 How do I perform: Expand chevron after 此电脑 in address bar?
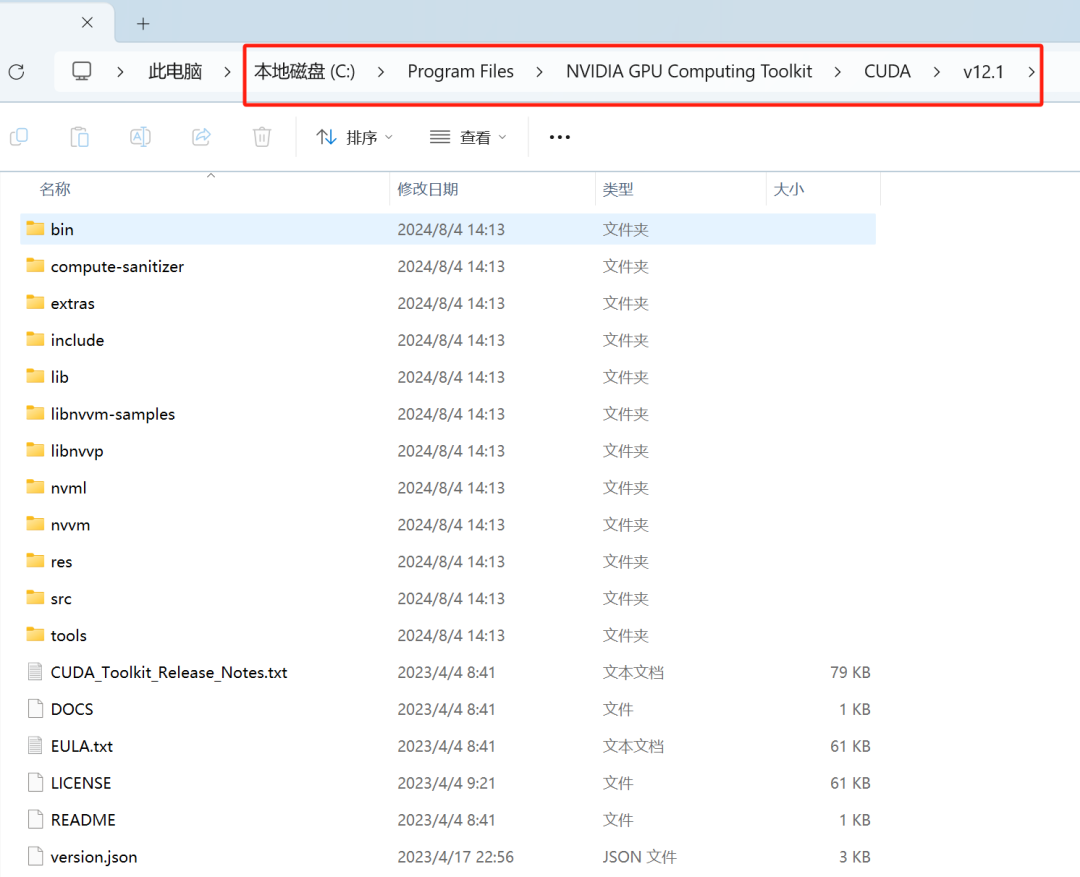227,72
